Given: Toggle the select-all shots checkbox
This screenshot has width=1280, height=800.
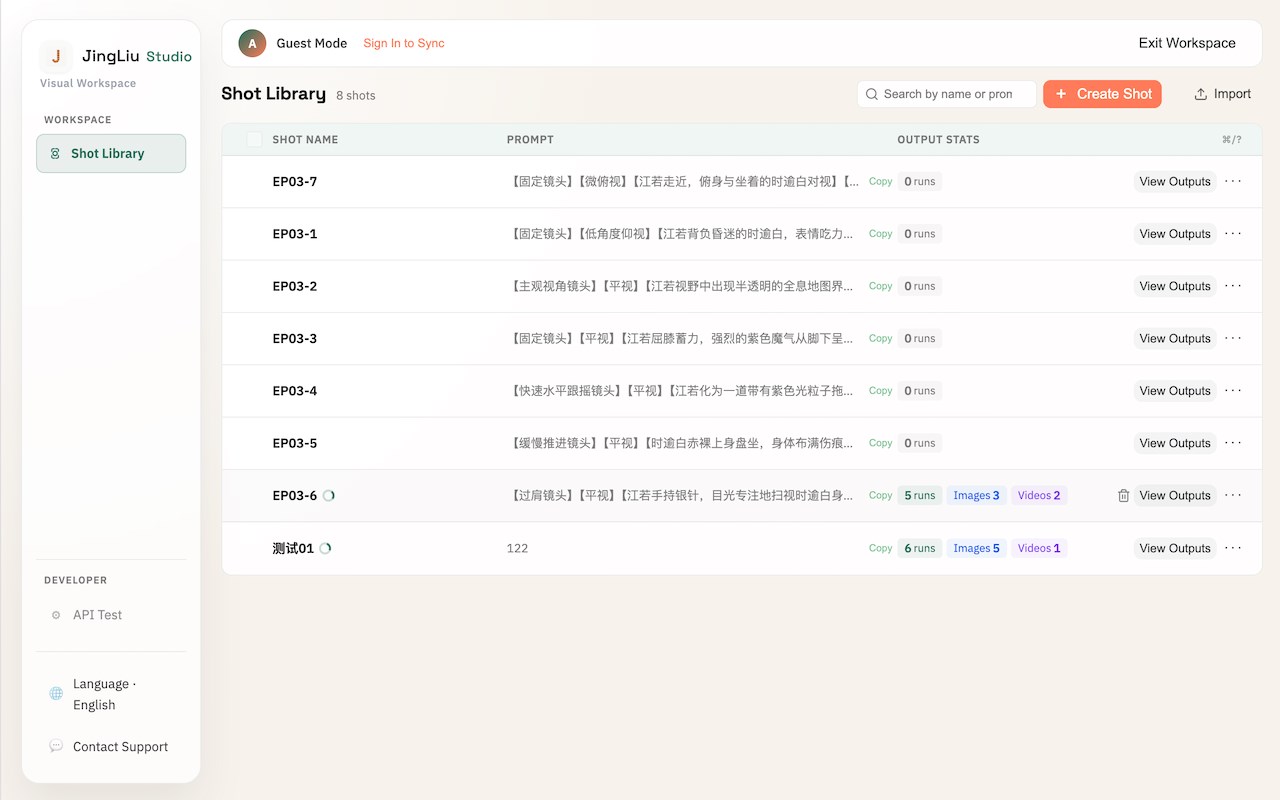Looking at the screenshot, I should pyautogui.click(x=254, y=139).
